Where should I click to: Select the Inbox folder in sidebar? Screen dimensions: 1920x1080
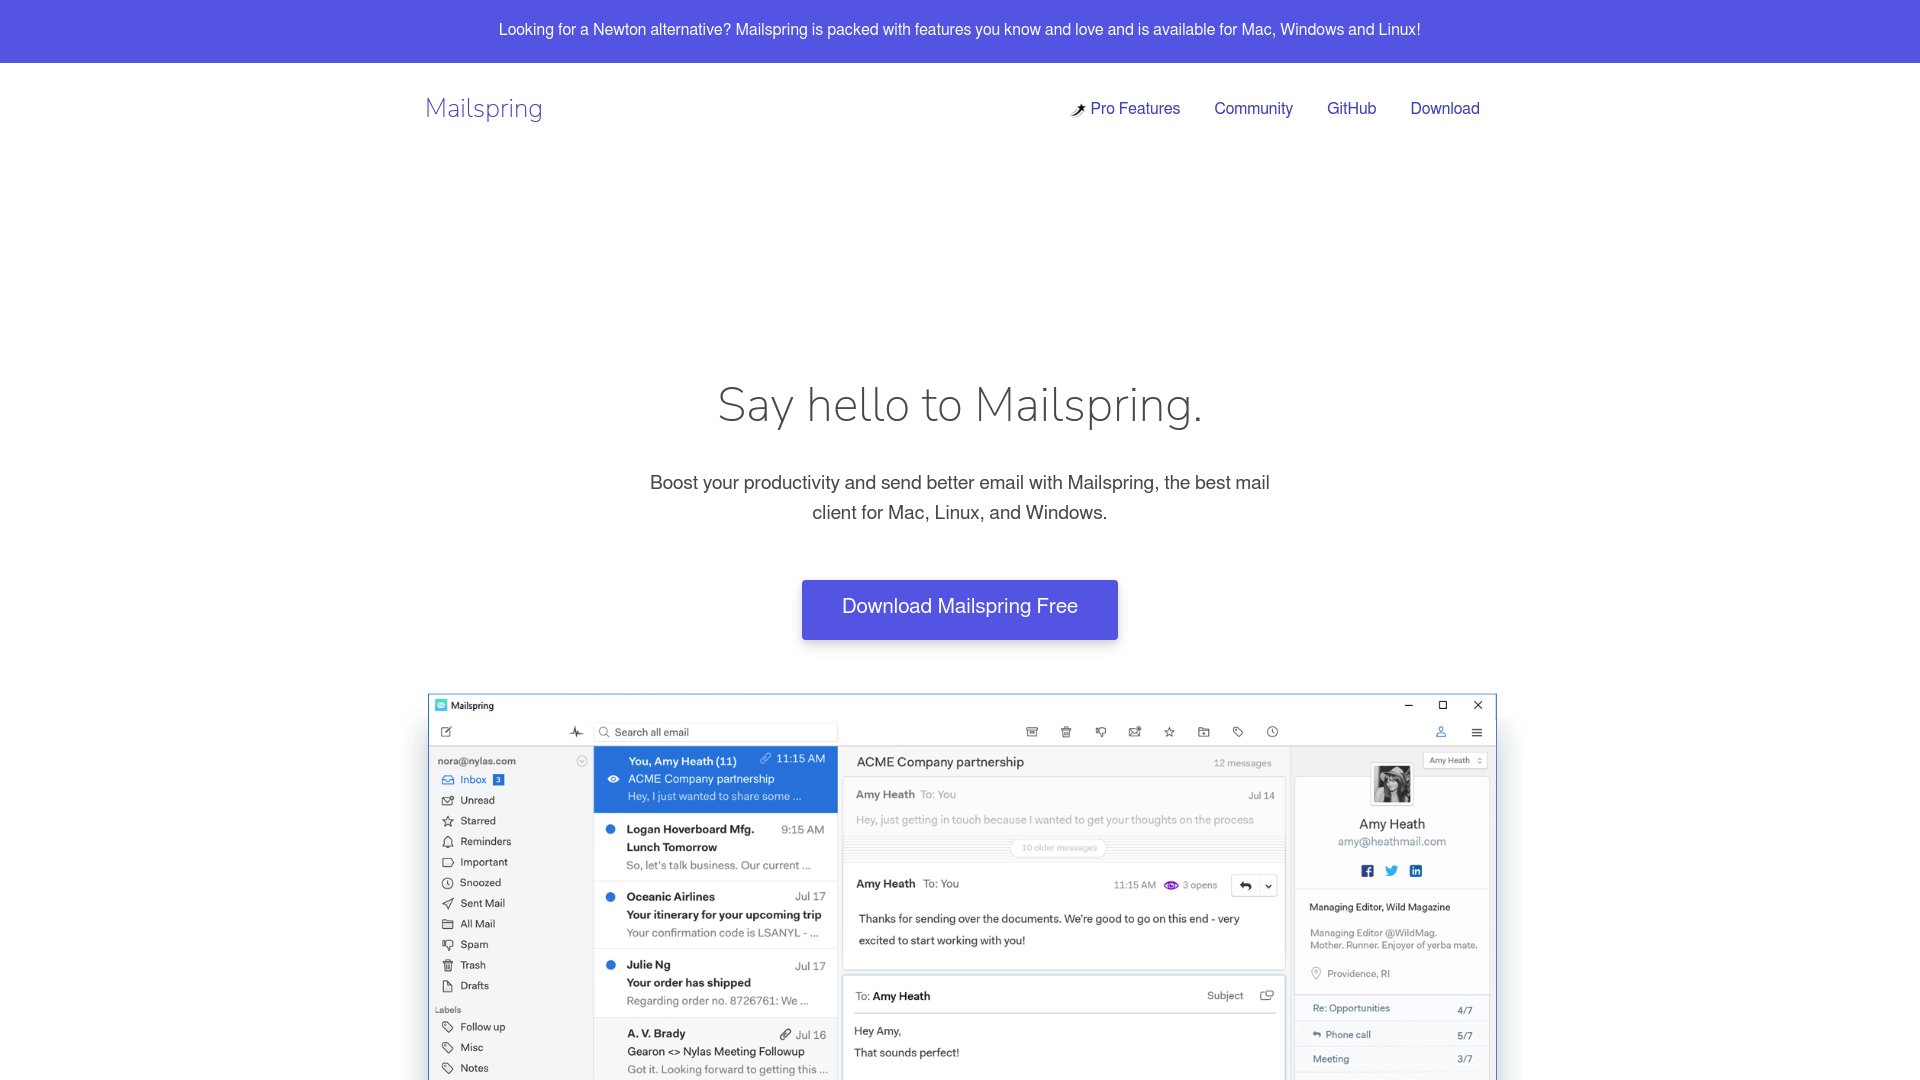pyautogui.click(x=473, y=779)
